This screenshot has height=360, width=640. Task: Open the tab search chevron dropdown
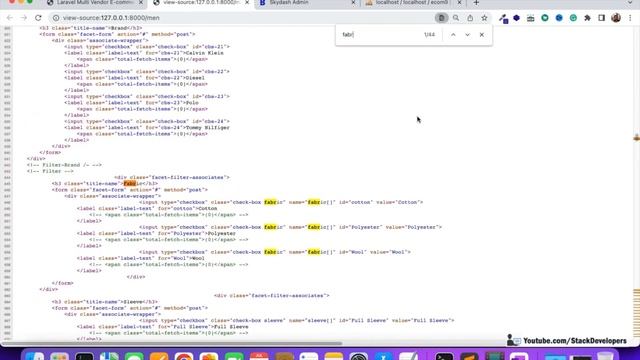(x=630, y=3)
